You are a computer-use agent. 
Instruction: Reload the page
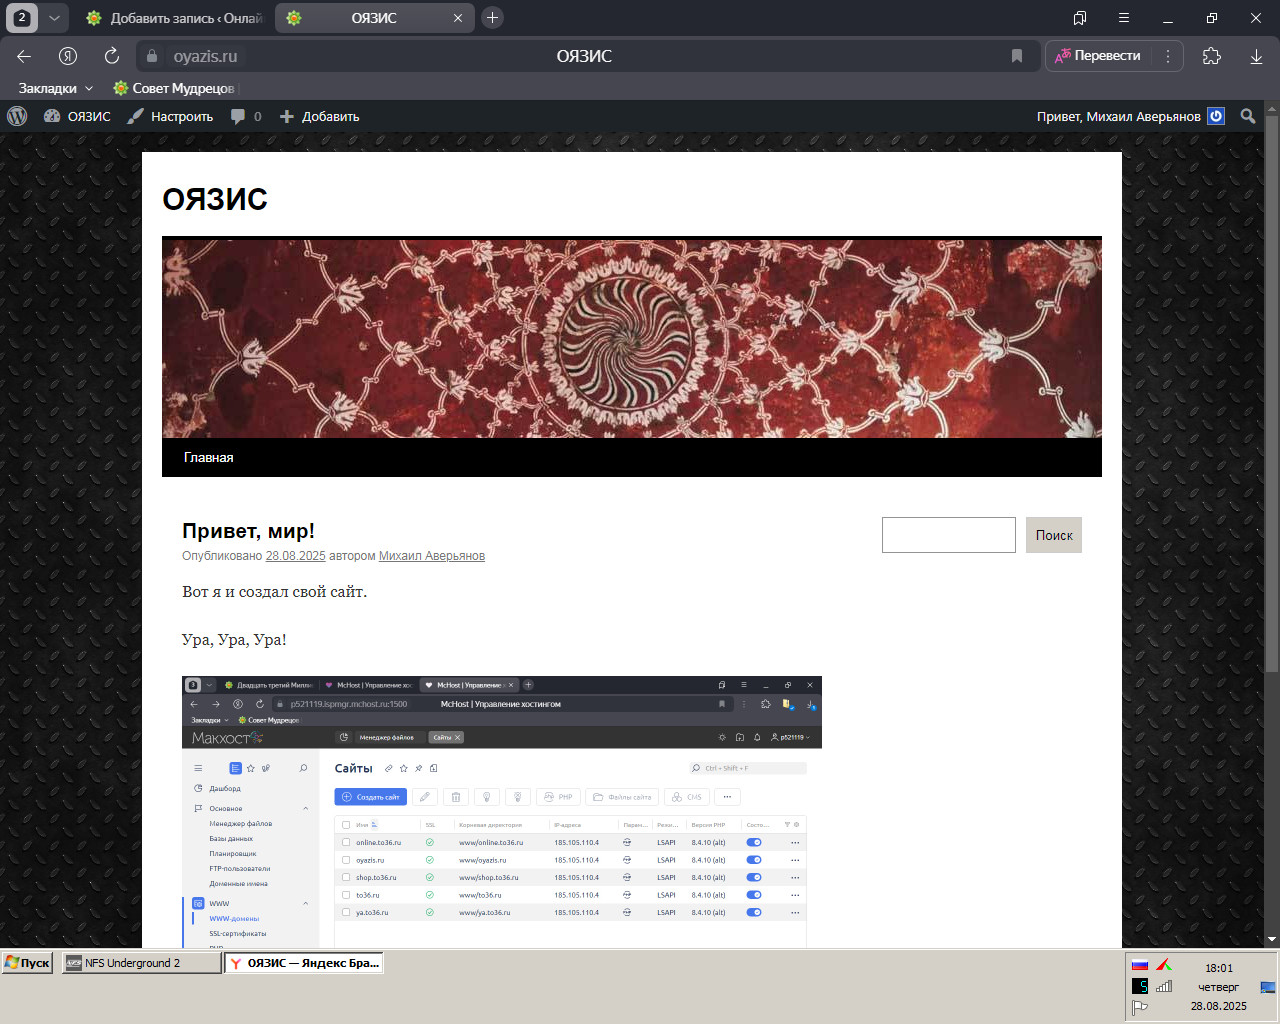coord(112,56)
